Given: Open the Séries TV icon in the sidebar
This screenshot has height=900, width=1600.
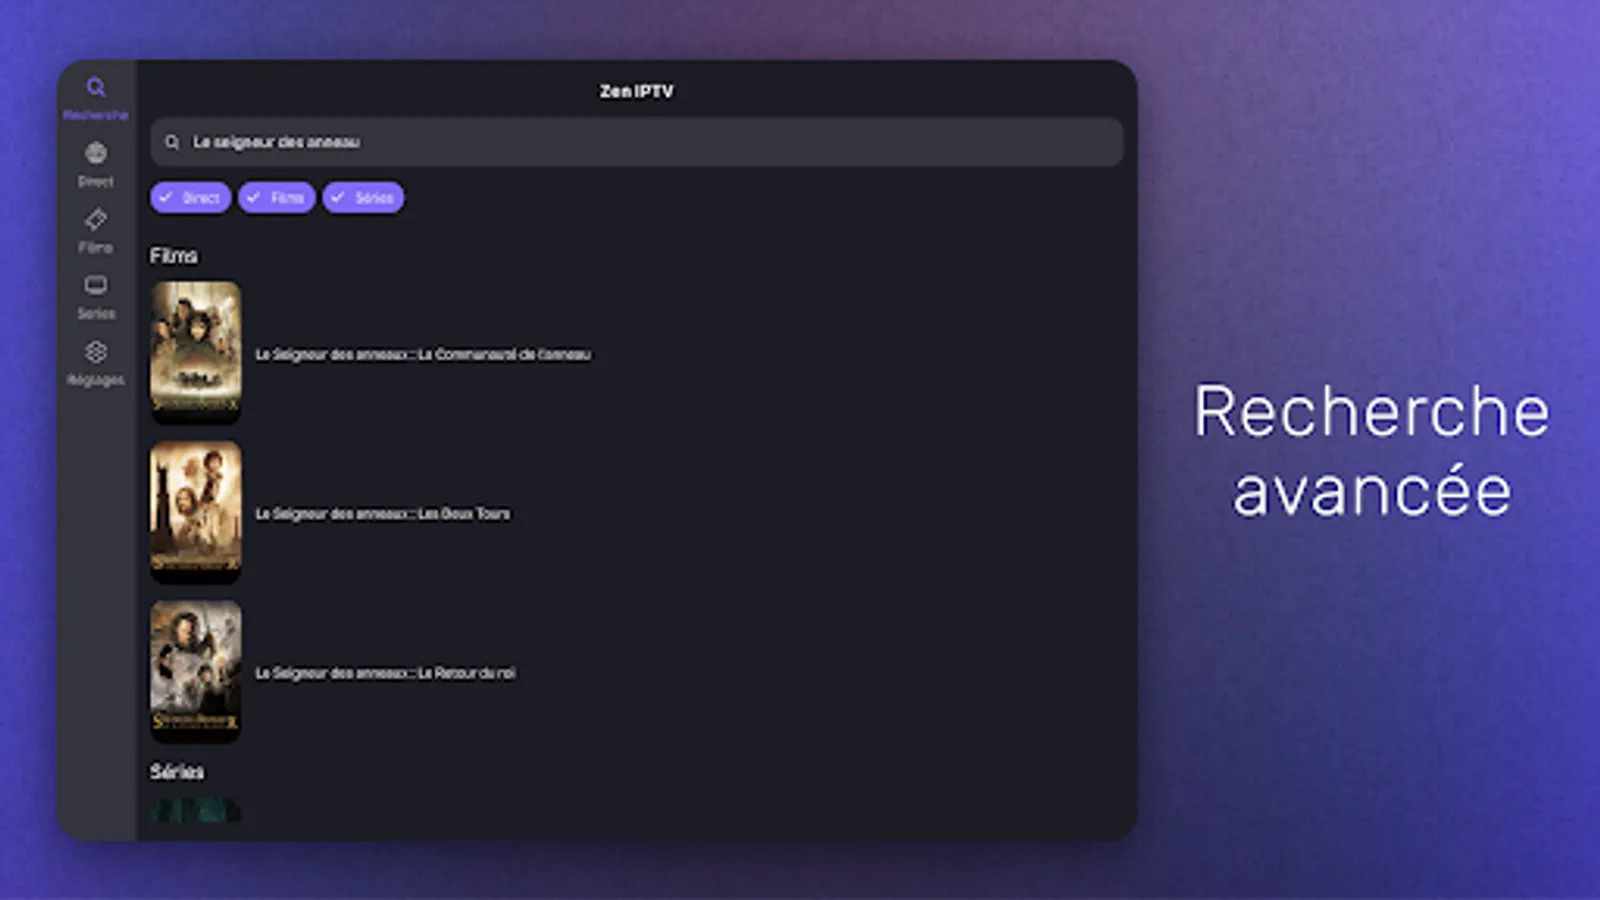Looking at the screenshot, I should click(x=96, y=286).
